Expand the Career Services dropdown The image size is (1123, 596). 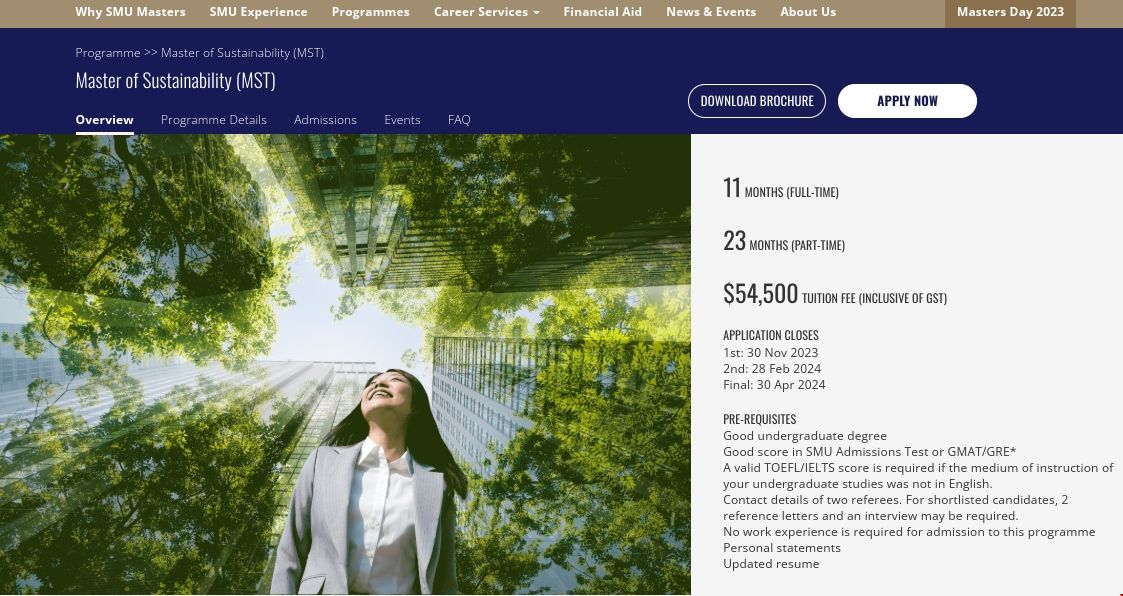tap(486, 12)
